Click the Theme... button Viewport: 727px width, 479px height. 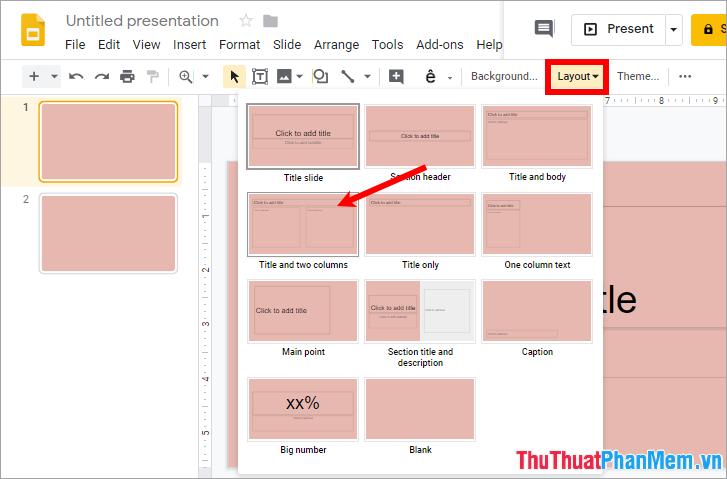tap(638, 77)
